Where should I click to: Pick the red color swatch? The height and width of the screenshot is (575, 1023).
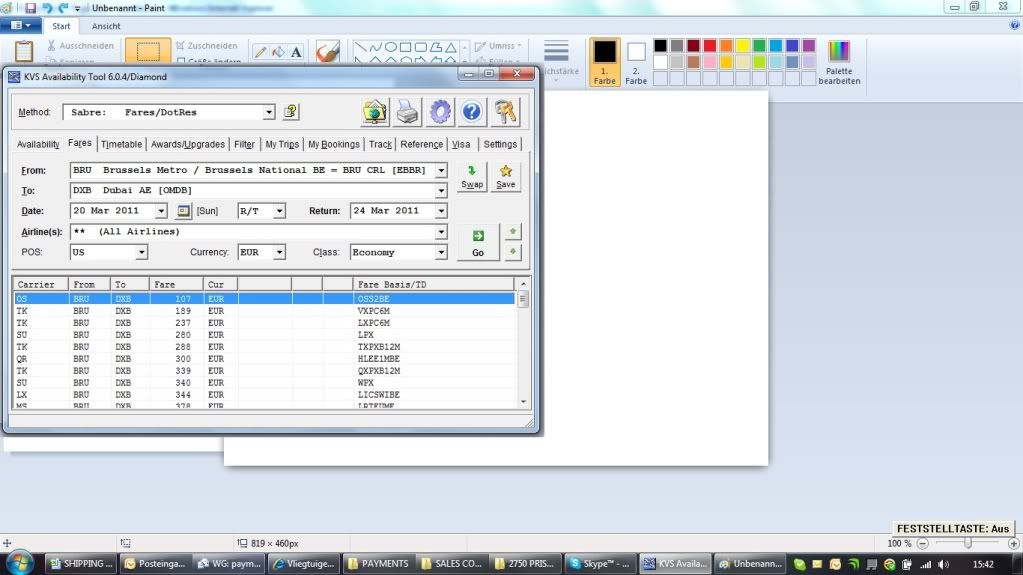710,46
